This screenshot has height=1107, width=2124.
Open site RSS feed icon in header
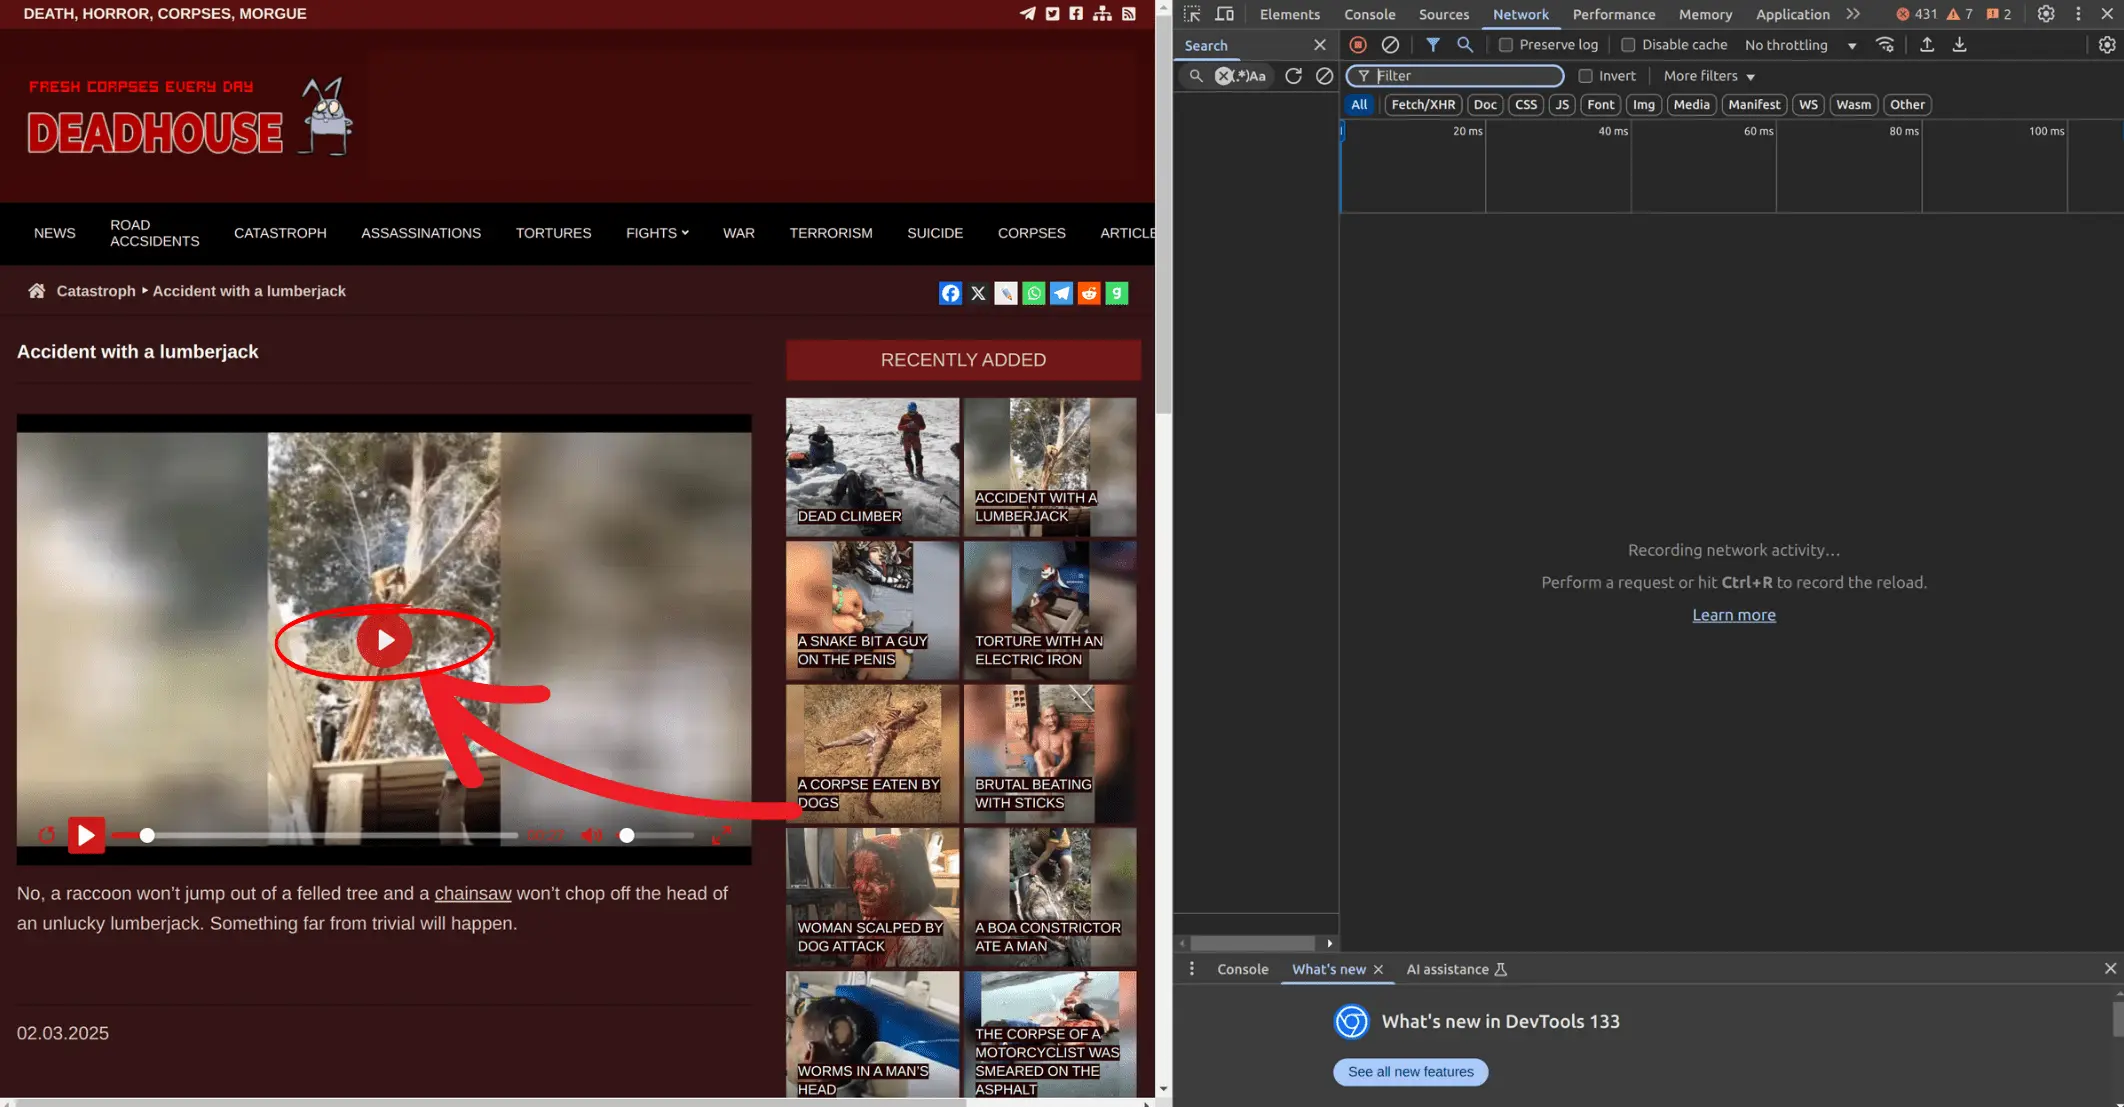[x=1129, y=13]
